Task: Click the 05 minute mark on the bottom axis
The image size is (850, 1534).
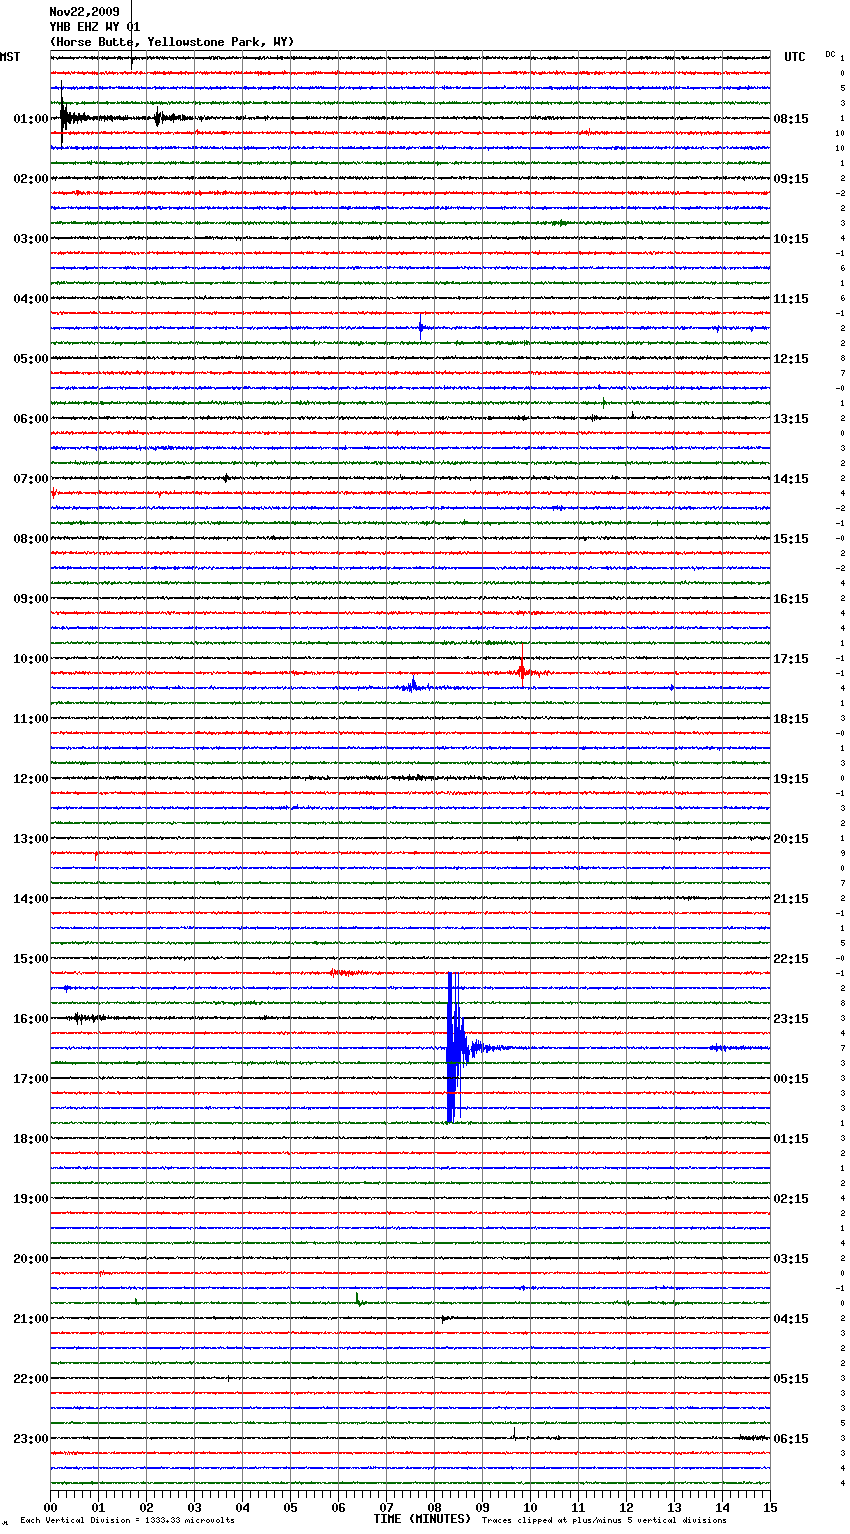Action: (290, 1507)
